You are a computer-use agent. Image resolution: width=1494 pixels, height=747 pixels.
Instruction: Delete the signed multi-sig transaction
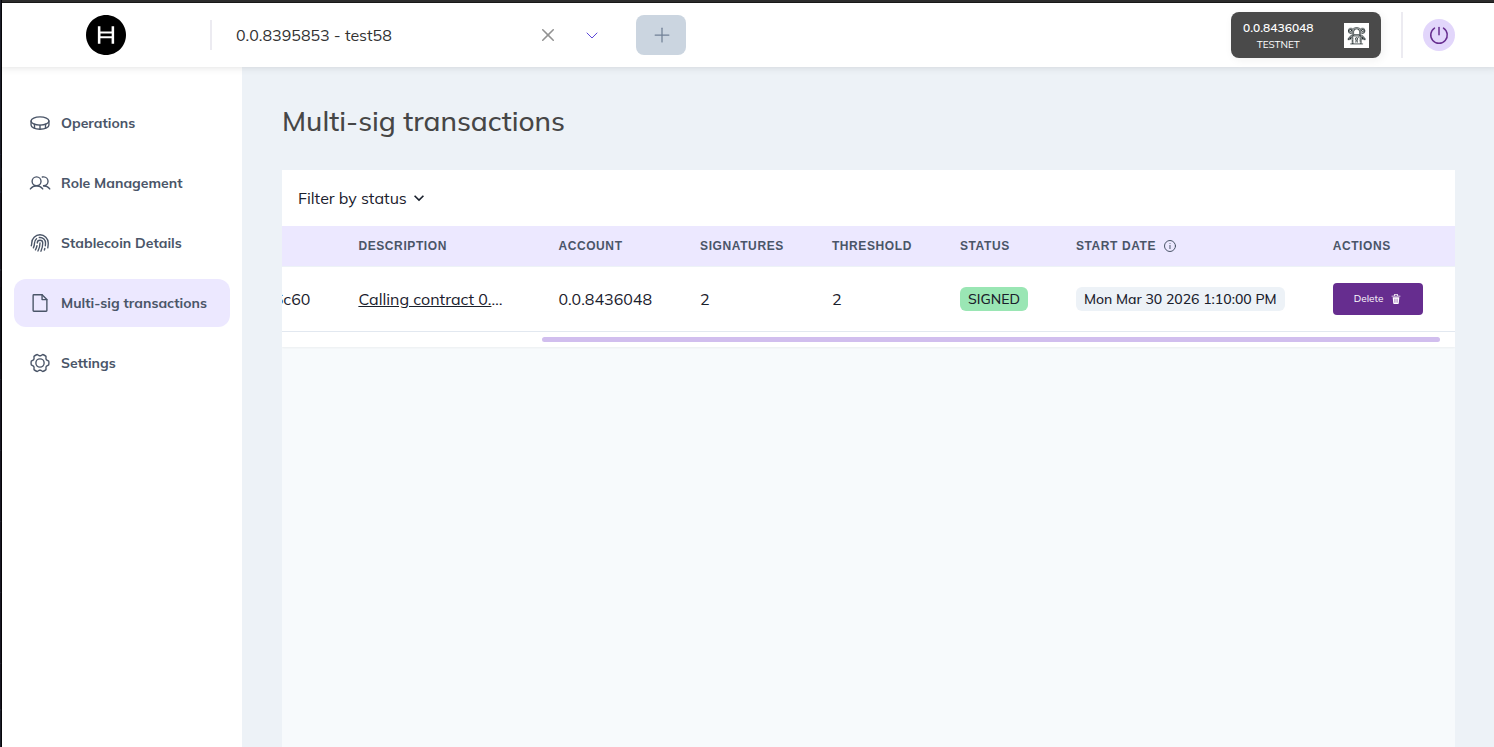pyautogui.click(x=1377, y=298)
